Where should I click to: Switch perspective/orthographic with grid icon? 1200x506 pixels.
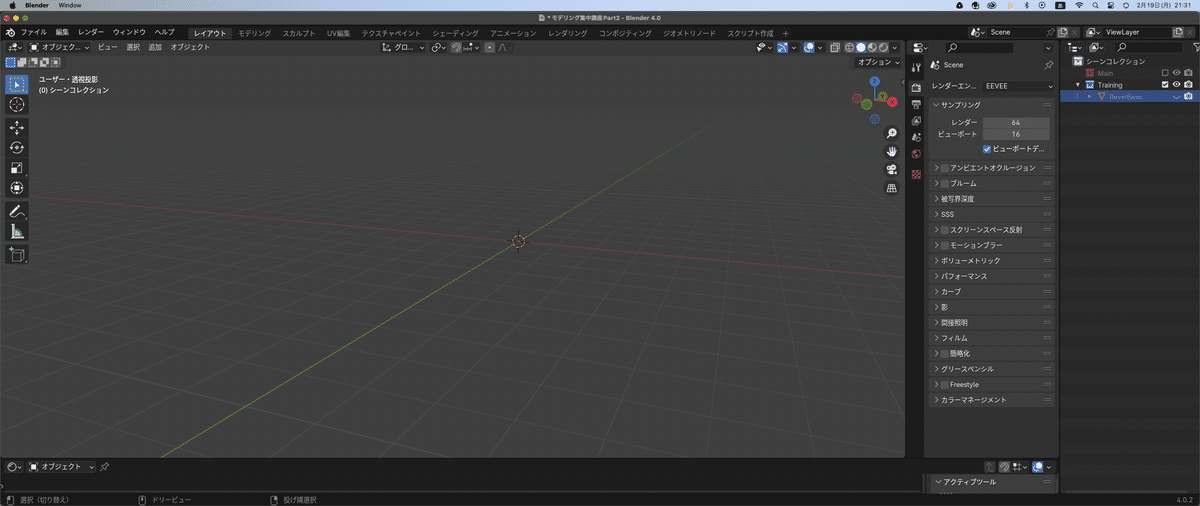point(891,188)
